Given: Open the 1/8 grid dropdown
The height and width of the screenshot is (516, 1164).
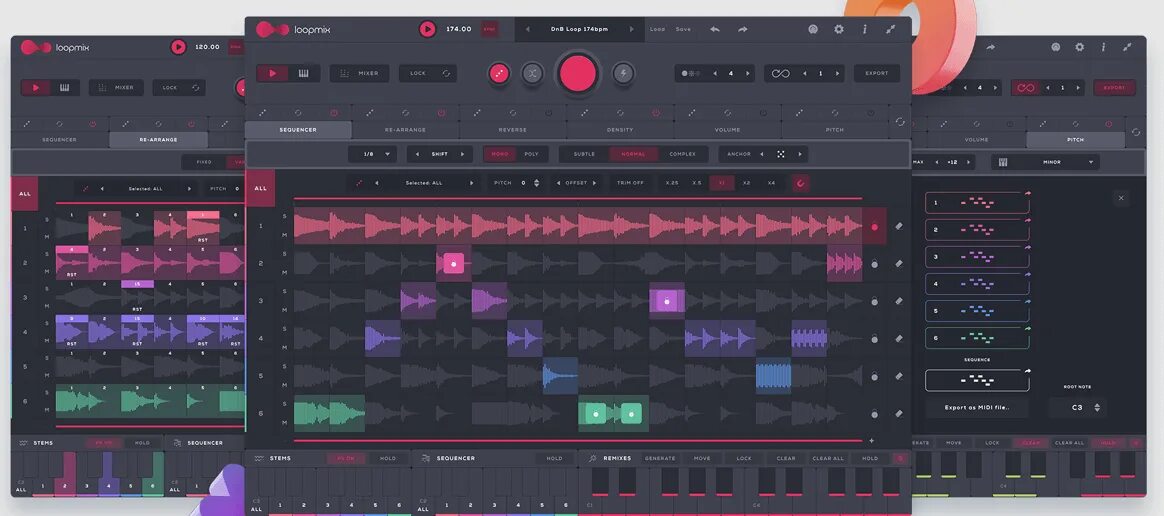Looking at the screenshot, I should pos(373,154).
